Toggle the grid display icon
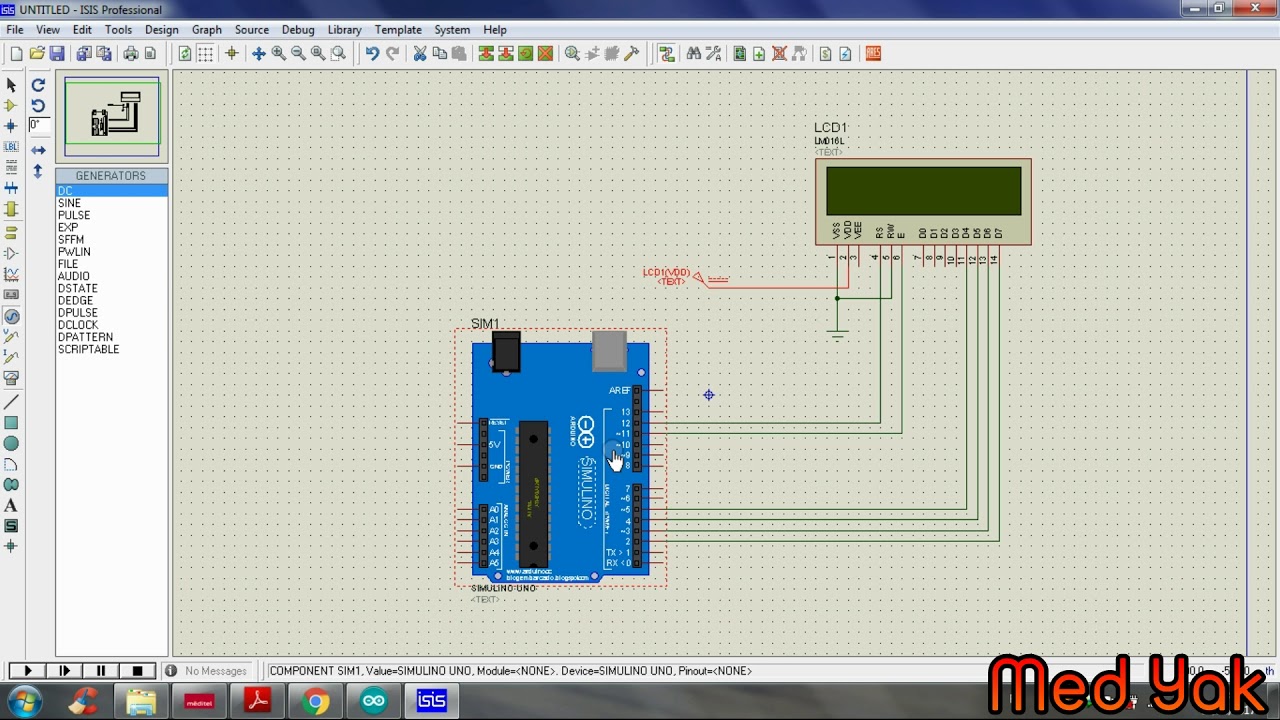 pos(205,54)
